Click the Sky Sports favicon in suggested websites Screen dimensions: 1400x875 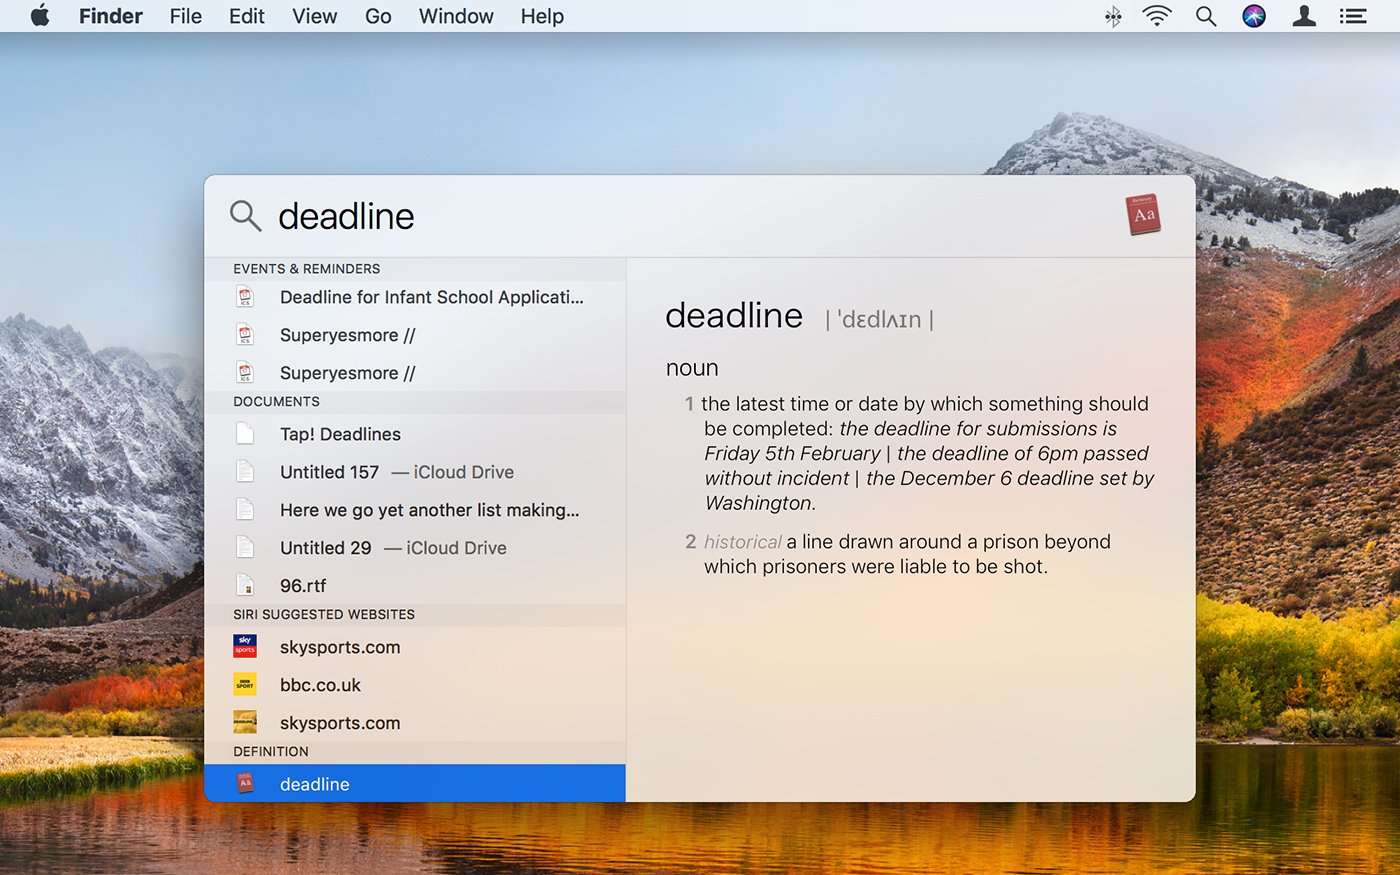tap(244, 646)
